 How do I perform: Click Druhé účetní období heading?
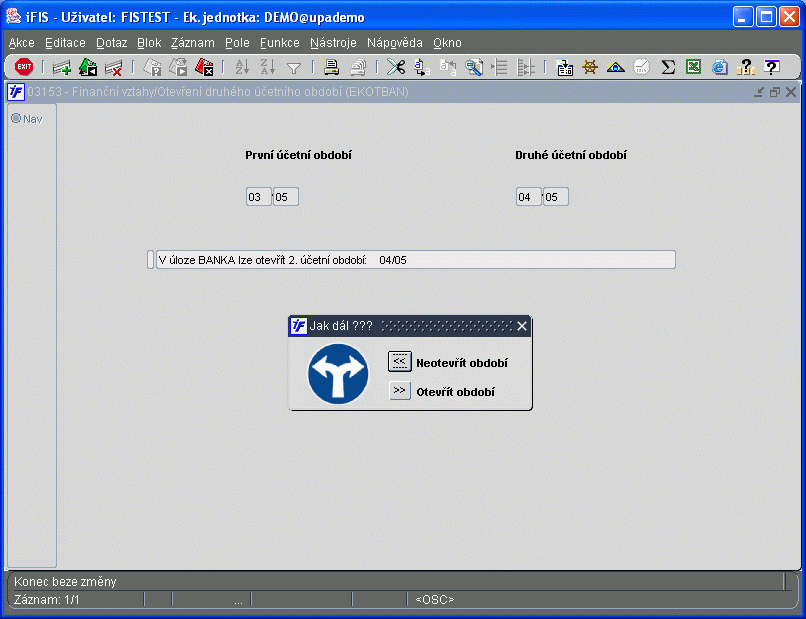(x=571, y=155)
